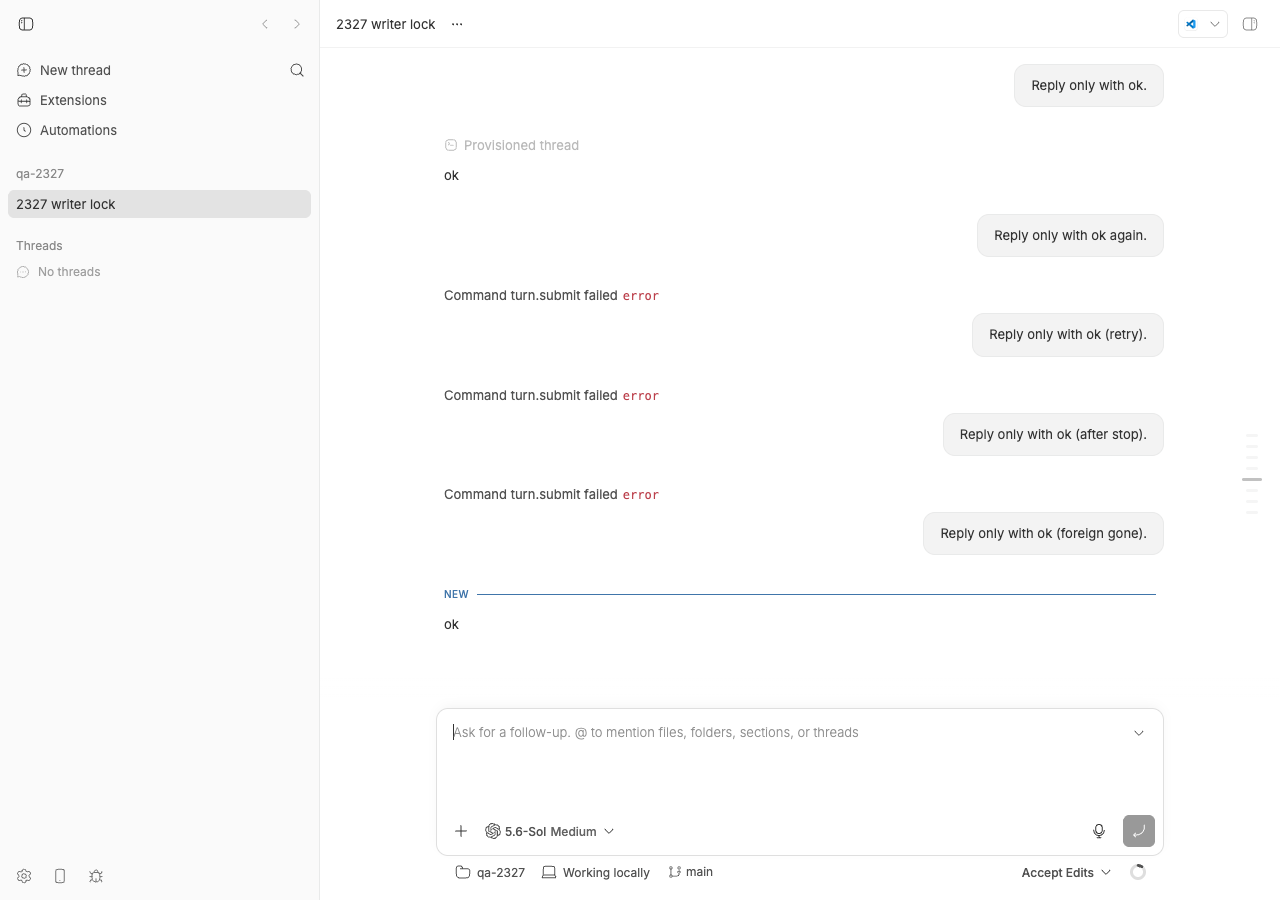Select the "2327 writer lock" thread in sidebar
Viewport: 1280px width, 900px height.
[x=159, y=204]
